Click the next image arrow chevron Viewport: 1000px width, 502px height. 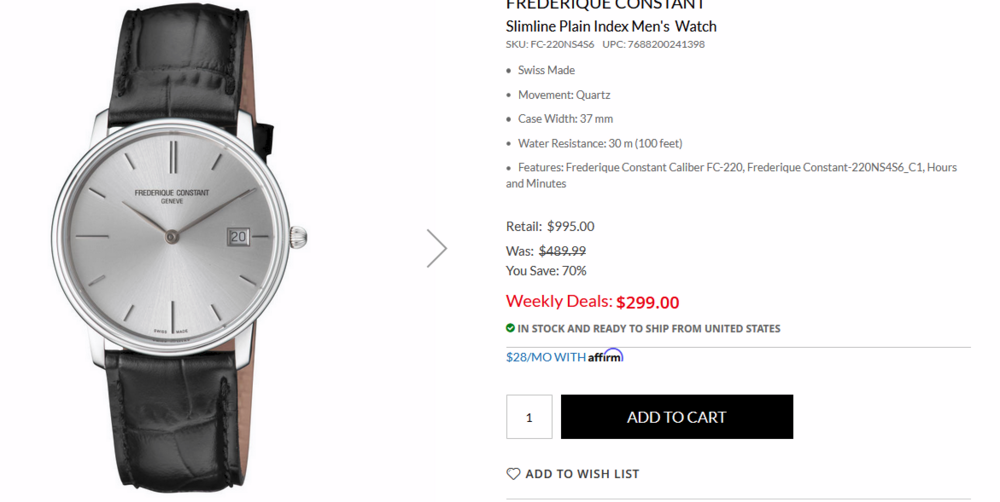[x=436, y=248]
